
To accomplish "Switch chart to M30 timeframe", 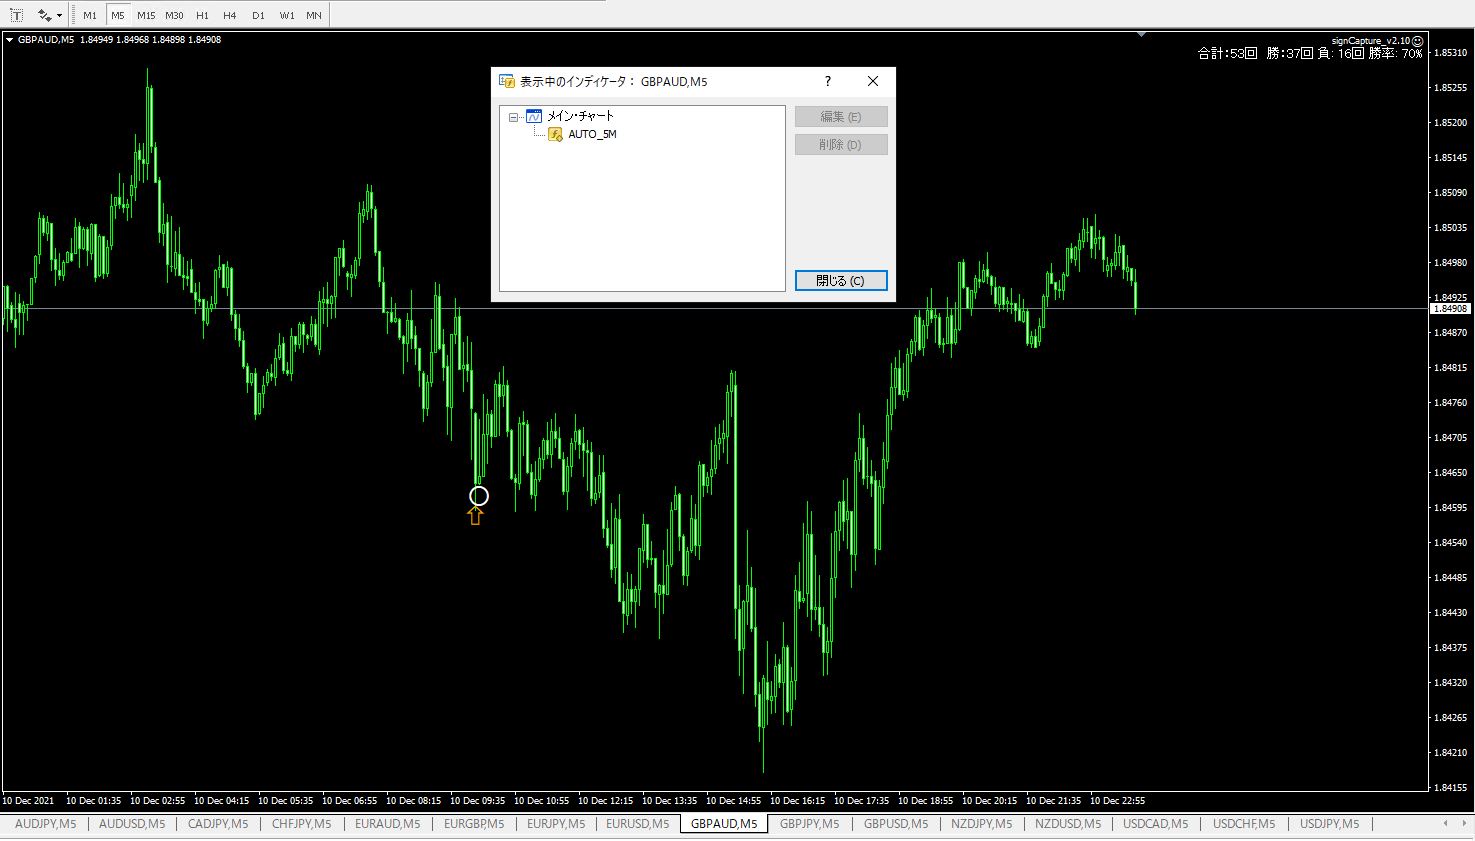I will click(x=174, y=15).
